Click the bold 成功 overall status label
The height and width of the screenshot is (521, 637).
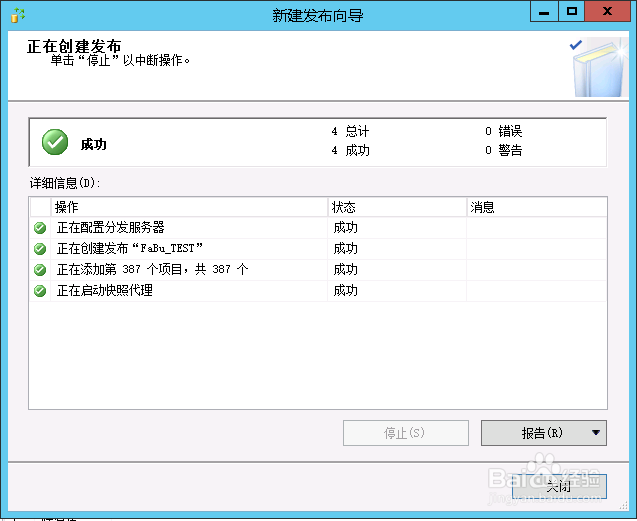93,144
